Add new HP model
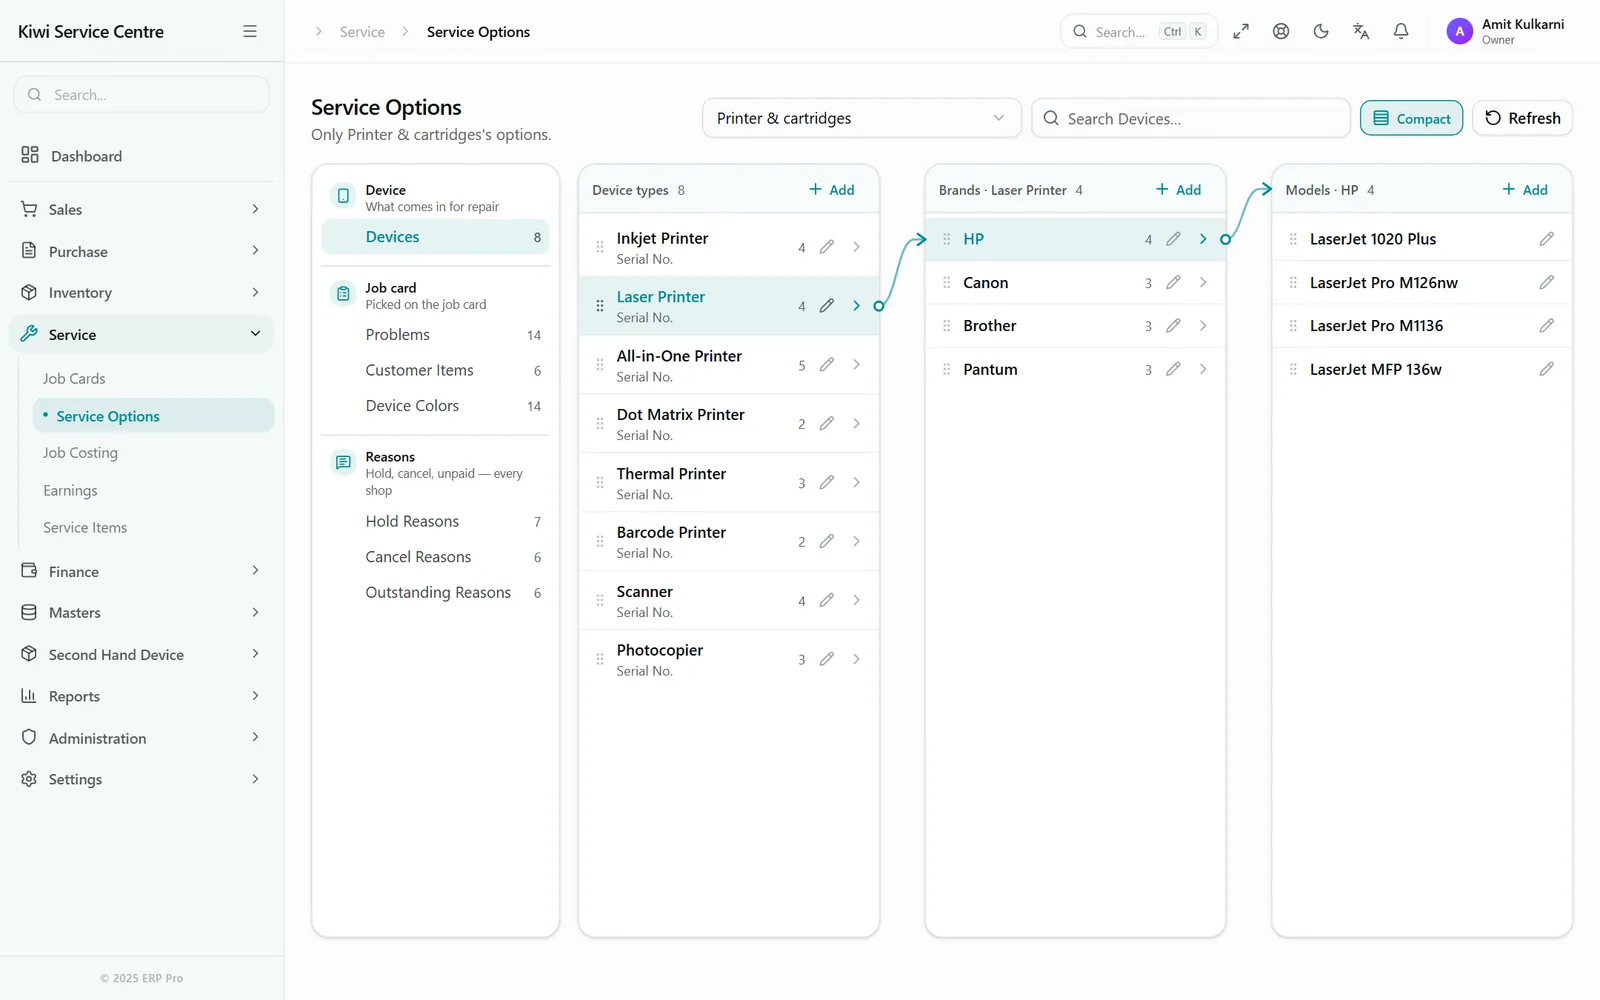The width and height of the screenshot is (1600, 1000). coord(1526,190)
